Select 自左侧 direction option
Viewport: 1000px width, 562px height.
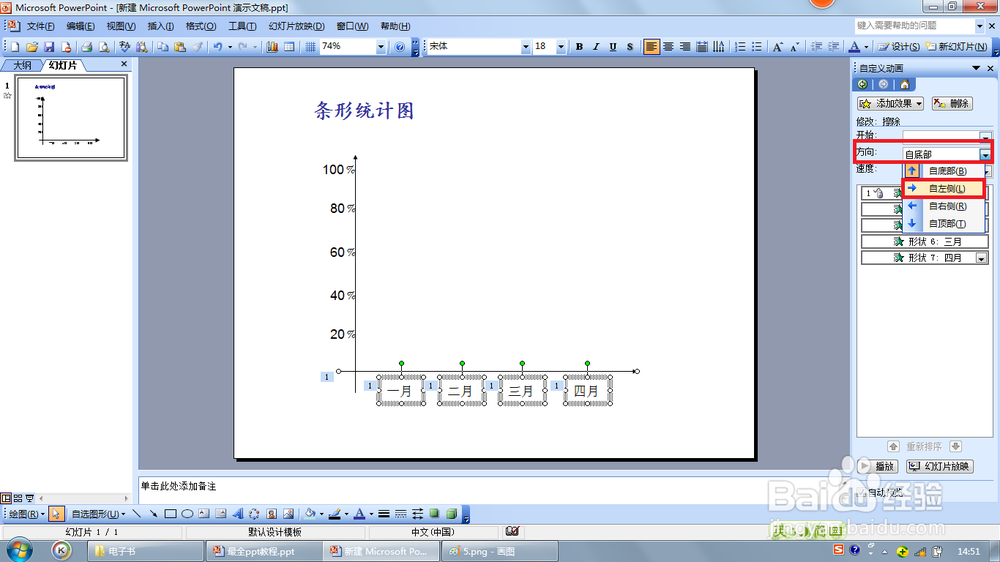944,188
